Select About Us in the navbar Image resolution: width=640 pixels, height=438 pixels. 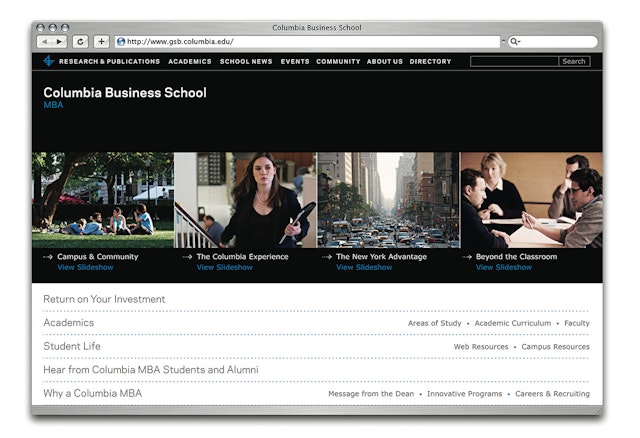coord(384,62)
